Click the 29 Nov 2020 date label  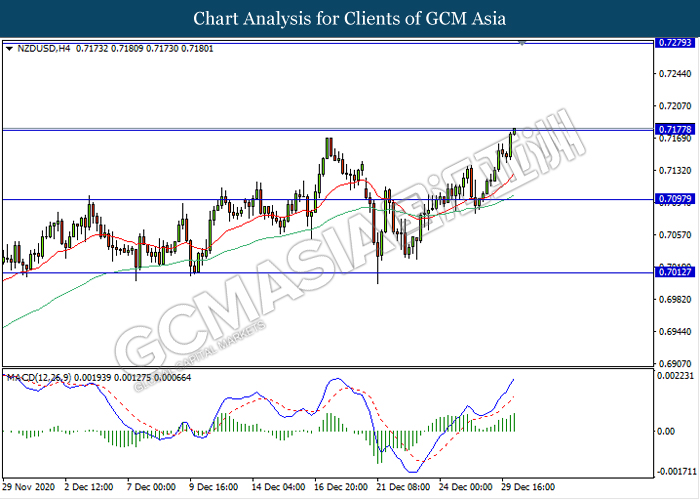tap(27, 489)
